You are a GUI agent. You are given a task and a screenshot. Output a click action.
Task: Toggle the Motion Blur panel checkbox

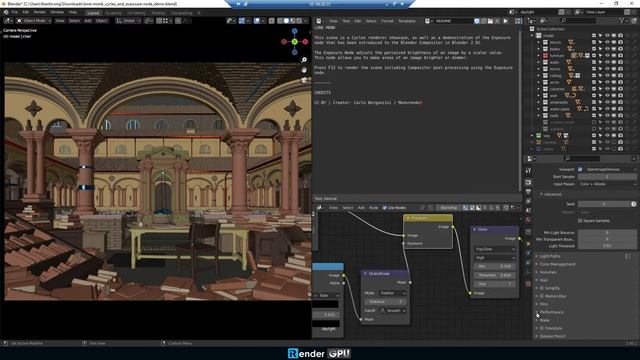[542, 296]
